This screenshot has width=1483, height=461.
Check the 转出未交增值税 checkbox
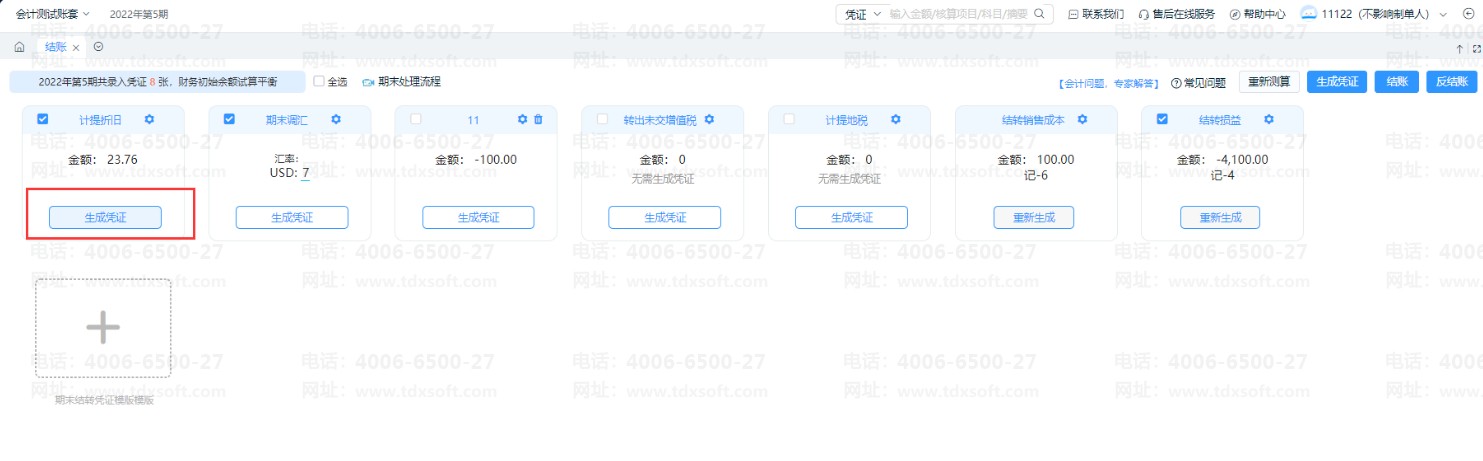(x=602, y=119)
